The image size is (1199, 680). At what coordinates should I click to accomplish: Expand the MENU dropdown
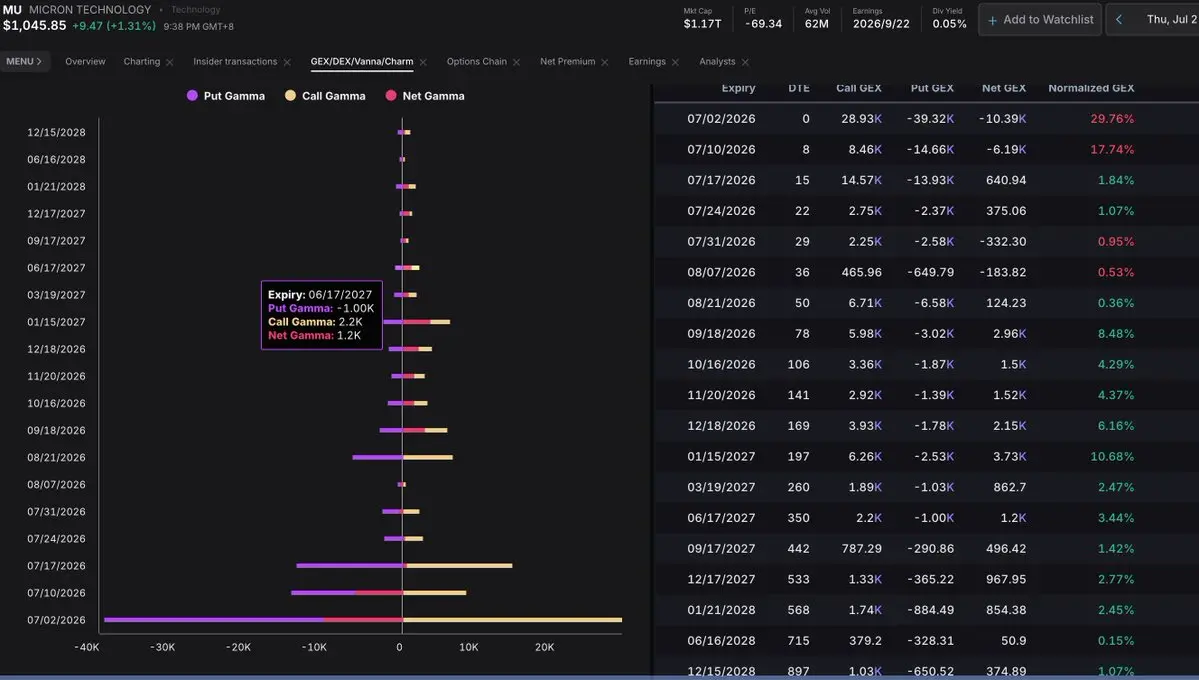24,61
